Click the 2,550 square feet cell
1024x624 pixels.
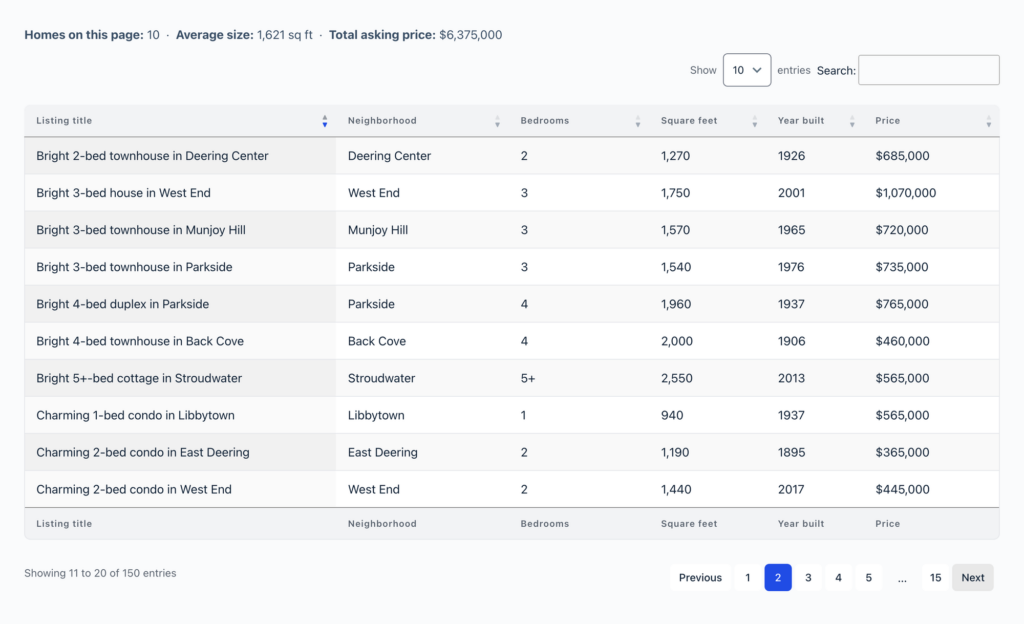tap(707, 379)
